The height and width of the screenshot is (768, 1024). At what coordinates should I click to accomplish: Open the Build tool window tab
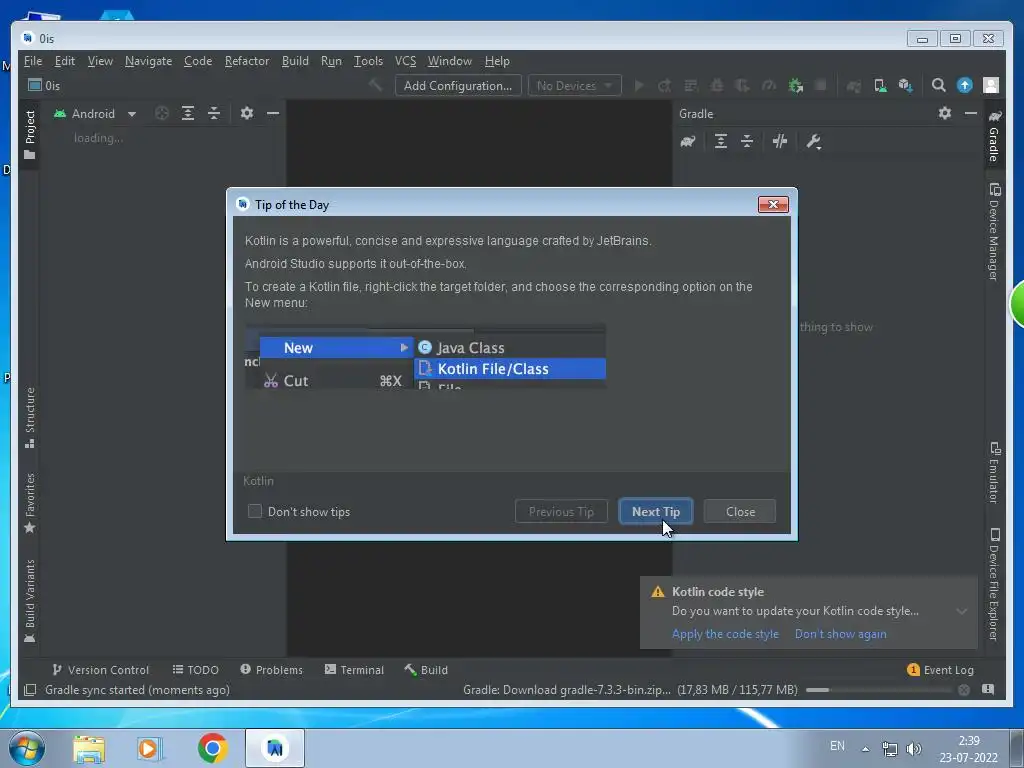click(426, 670)
